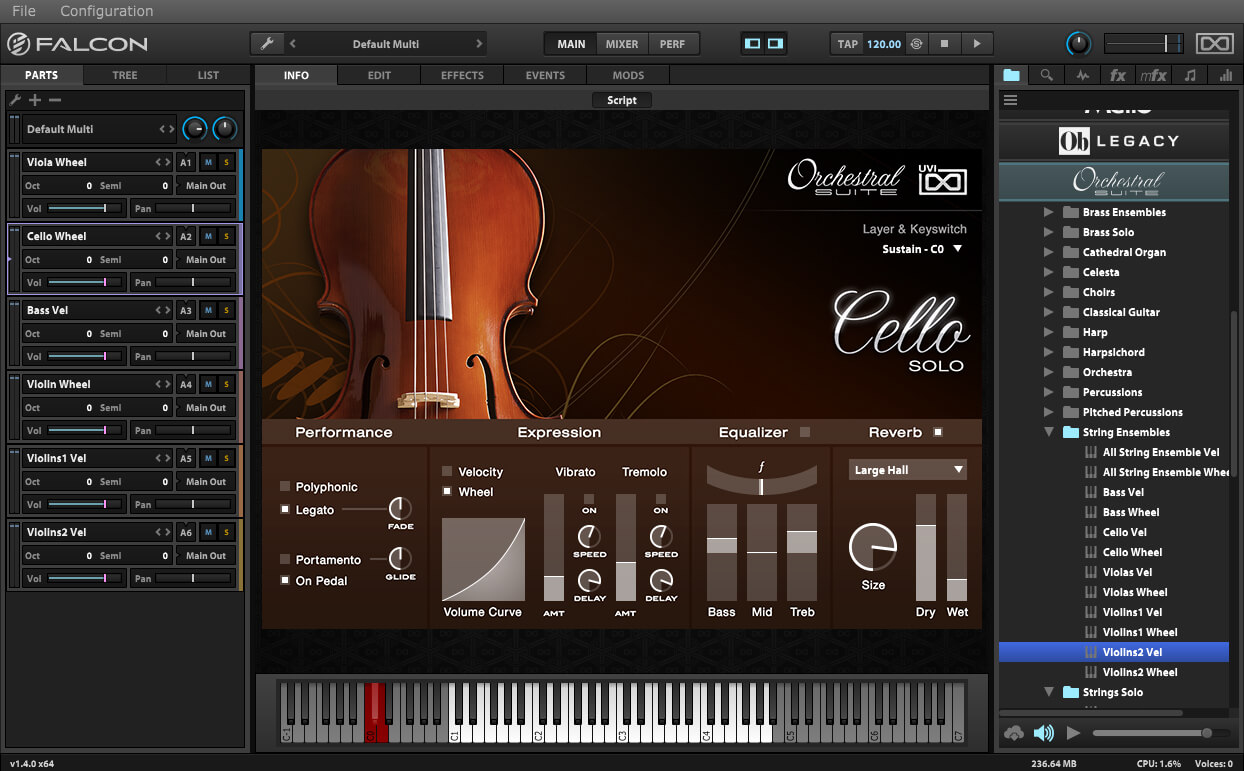Solo the Cello Wheel part
Viewport: 1244px width, 771px height.
(x=226, y=236)
